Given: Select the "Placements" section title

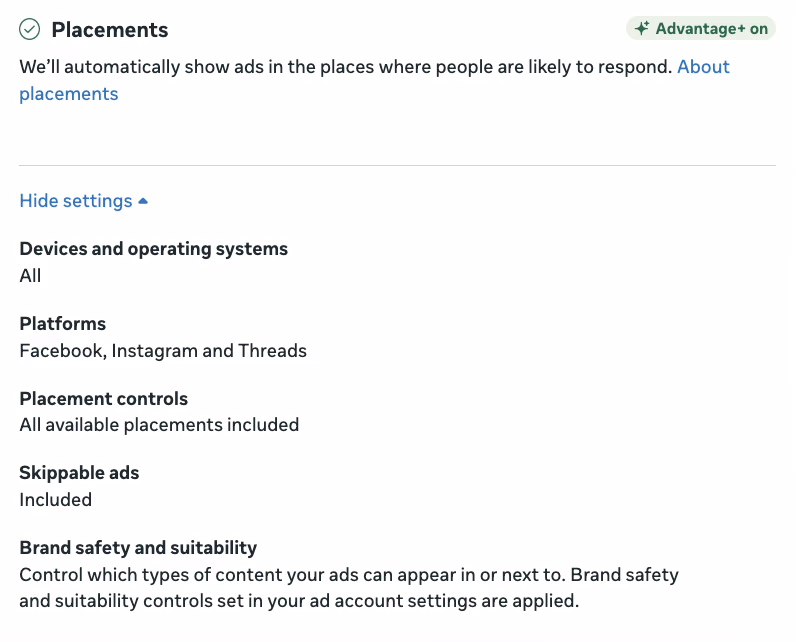Looking at the screenshot, I should [110, 30].
